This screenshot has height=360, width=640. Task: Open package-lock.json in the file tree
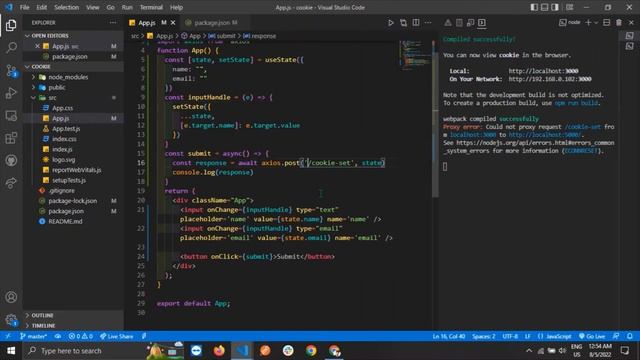(x=73, y=201)
